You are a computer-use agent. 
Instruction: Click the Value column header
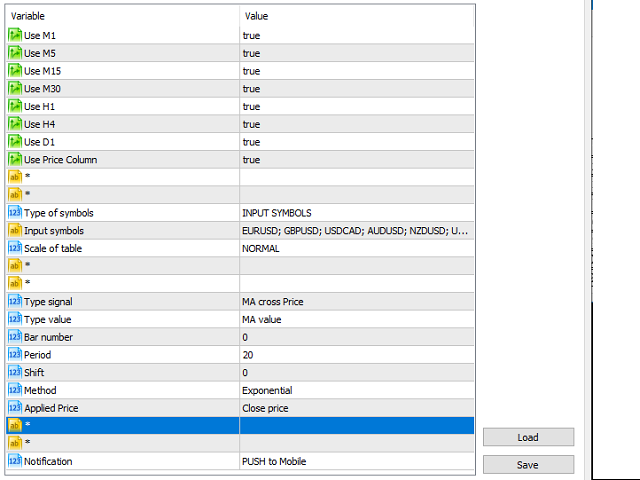click(x=355, y=16)
